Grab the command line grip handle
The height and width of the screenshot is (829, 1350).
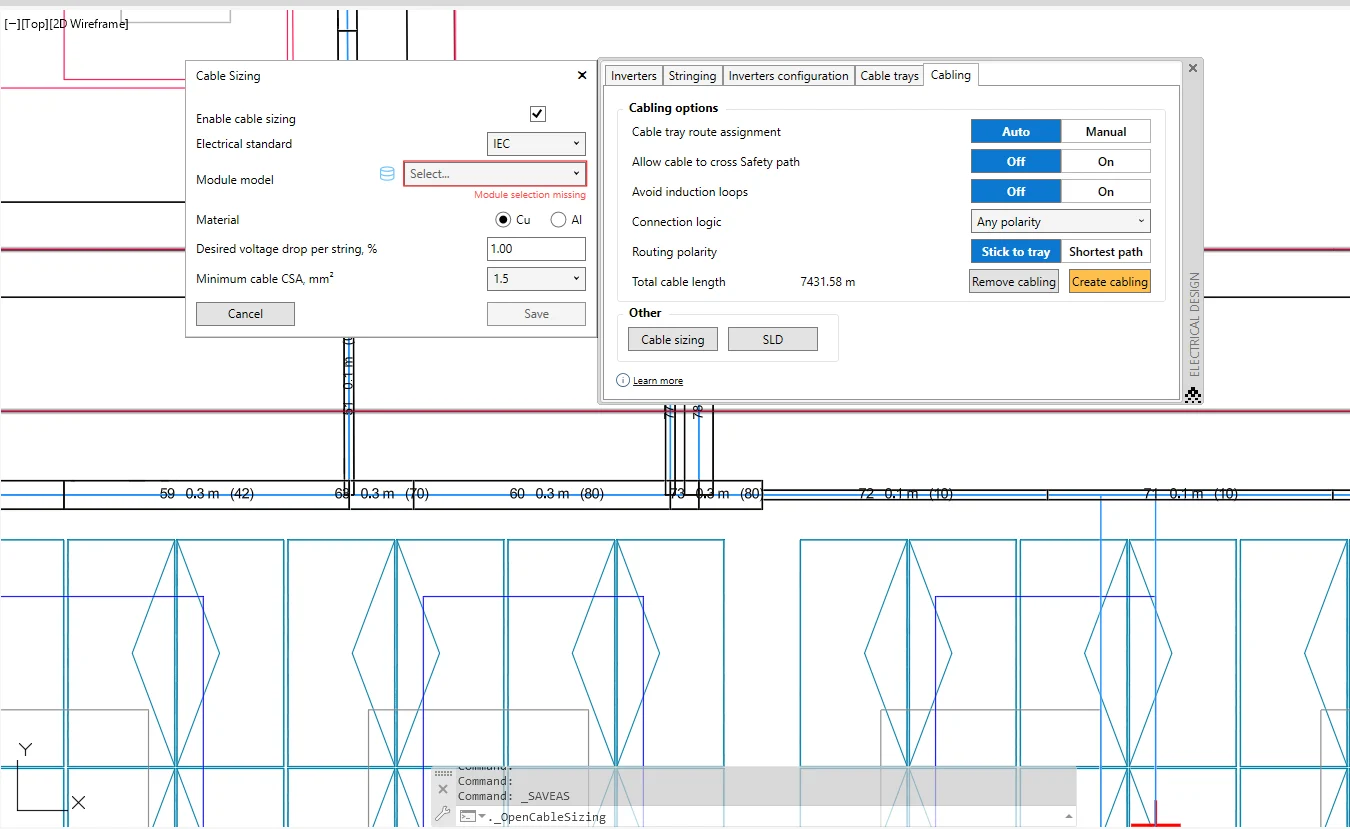click(443, 773)
